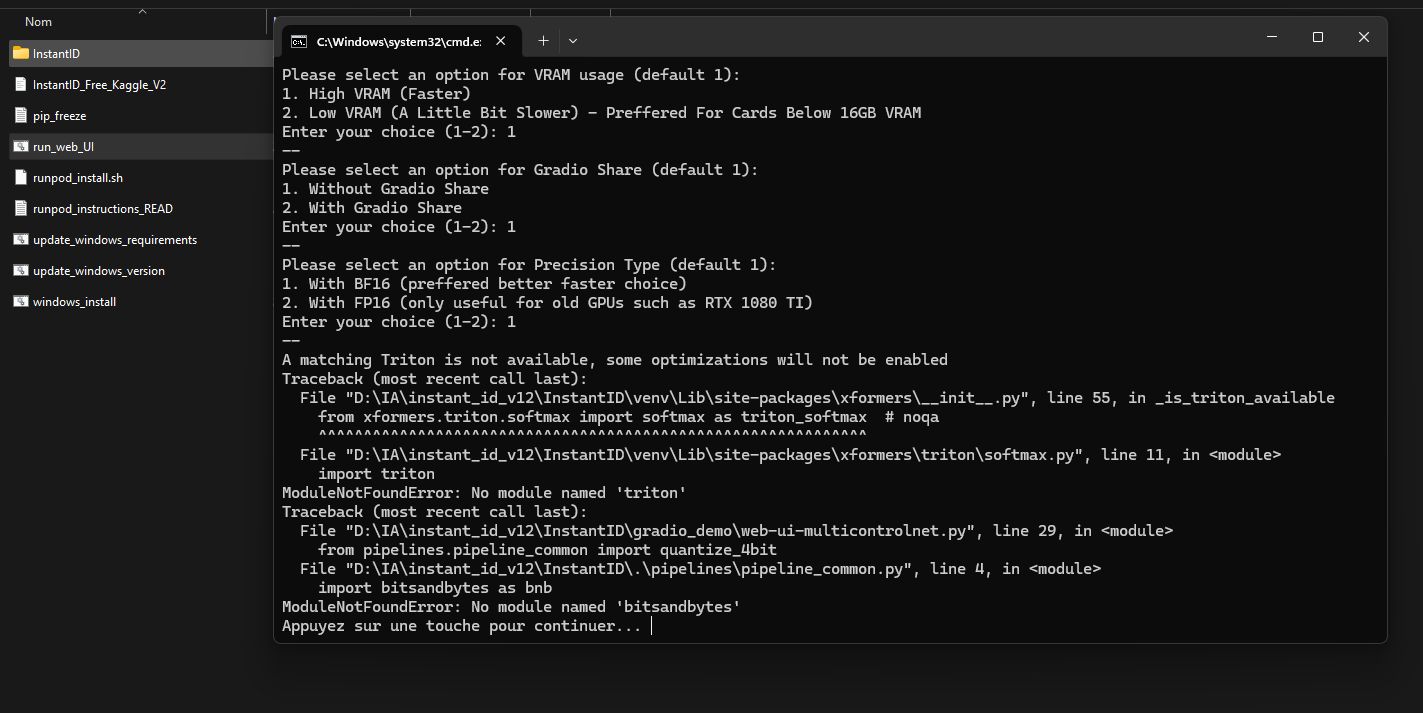Click the run_web_UI batch script icon
The width and height of the screenshot is (1423, 713).
pos(20,146)
